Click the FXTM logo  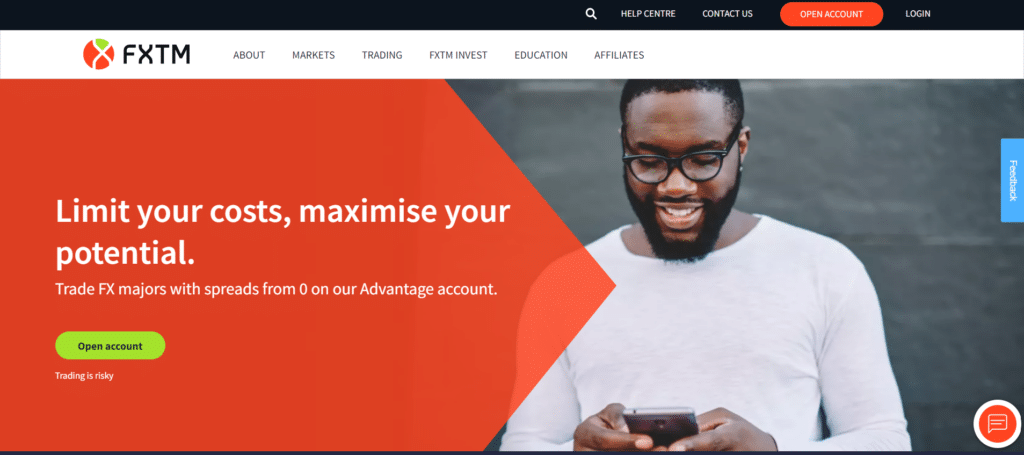136,54
